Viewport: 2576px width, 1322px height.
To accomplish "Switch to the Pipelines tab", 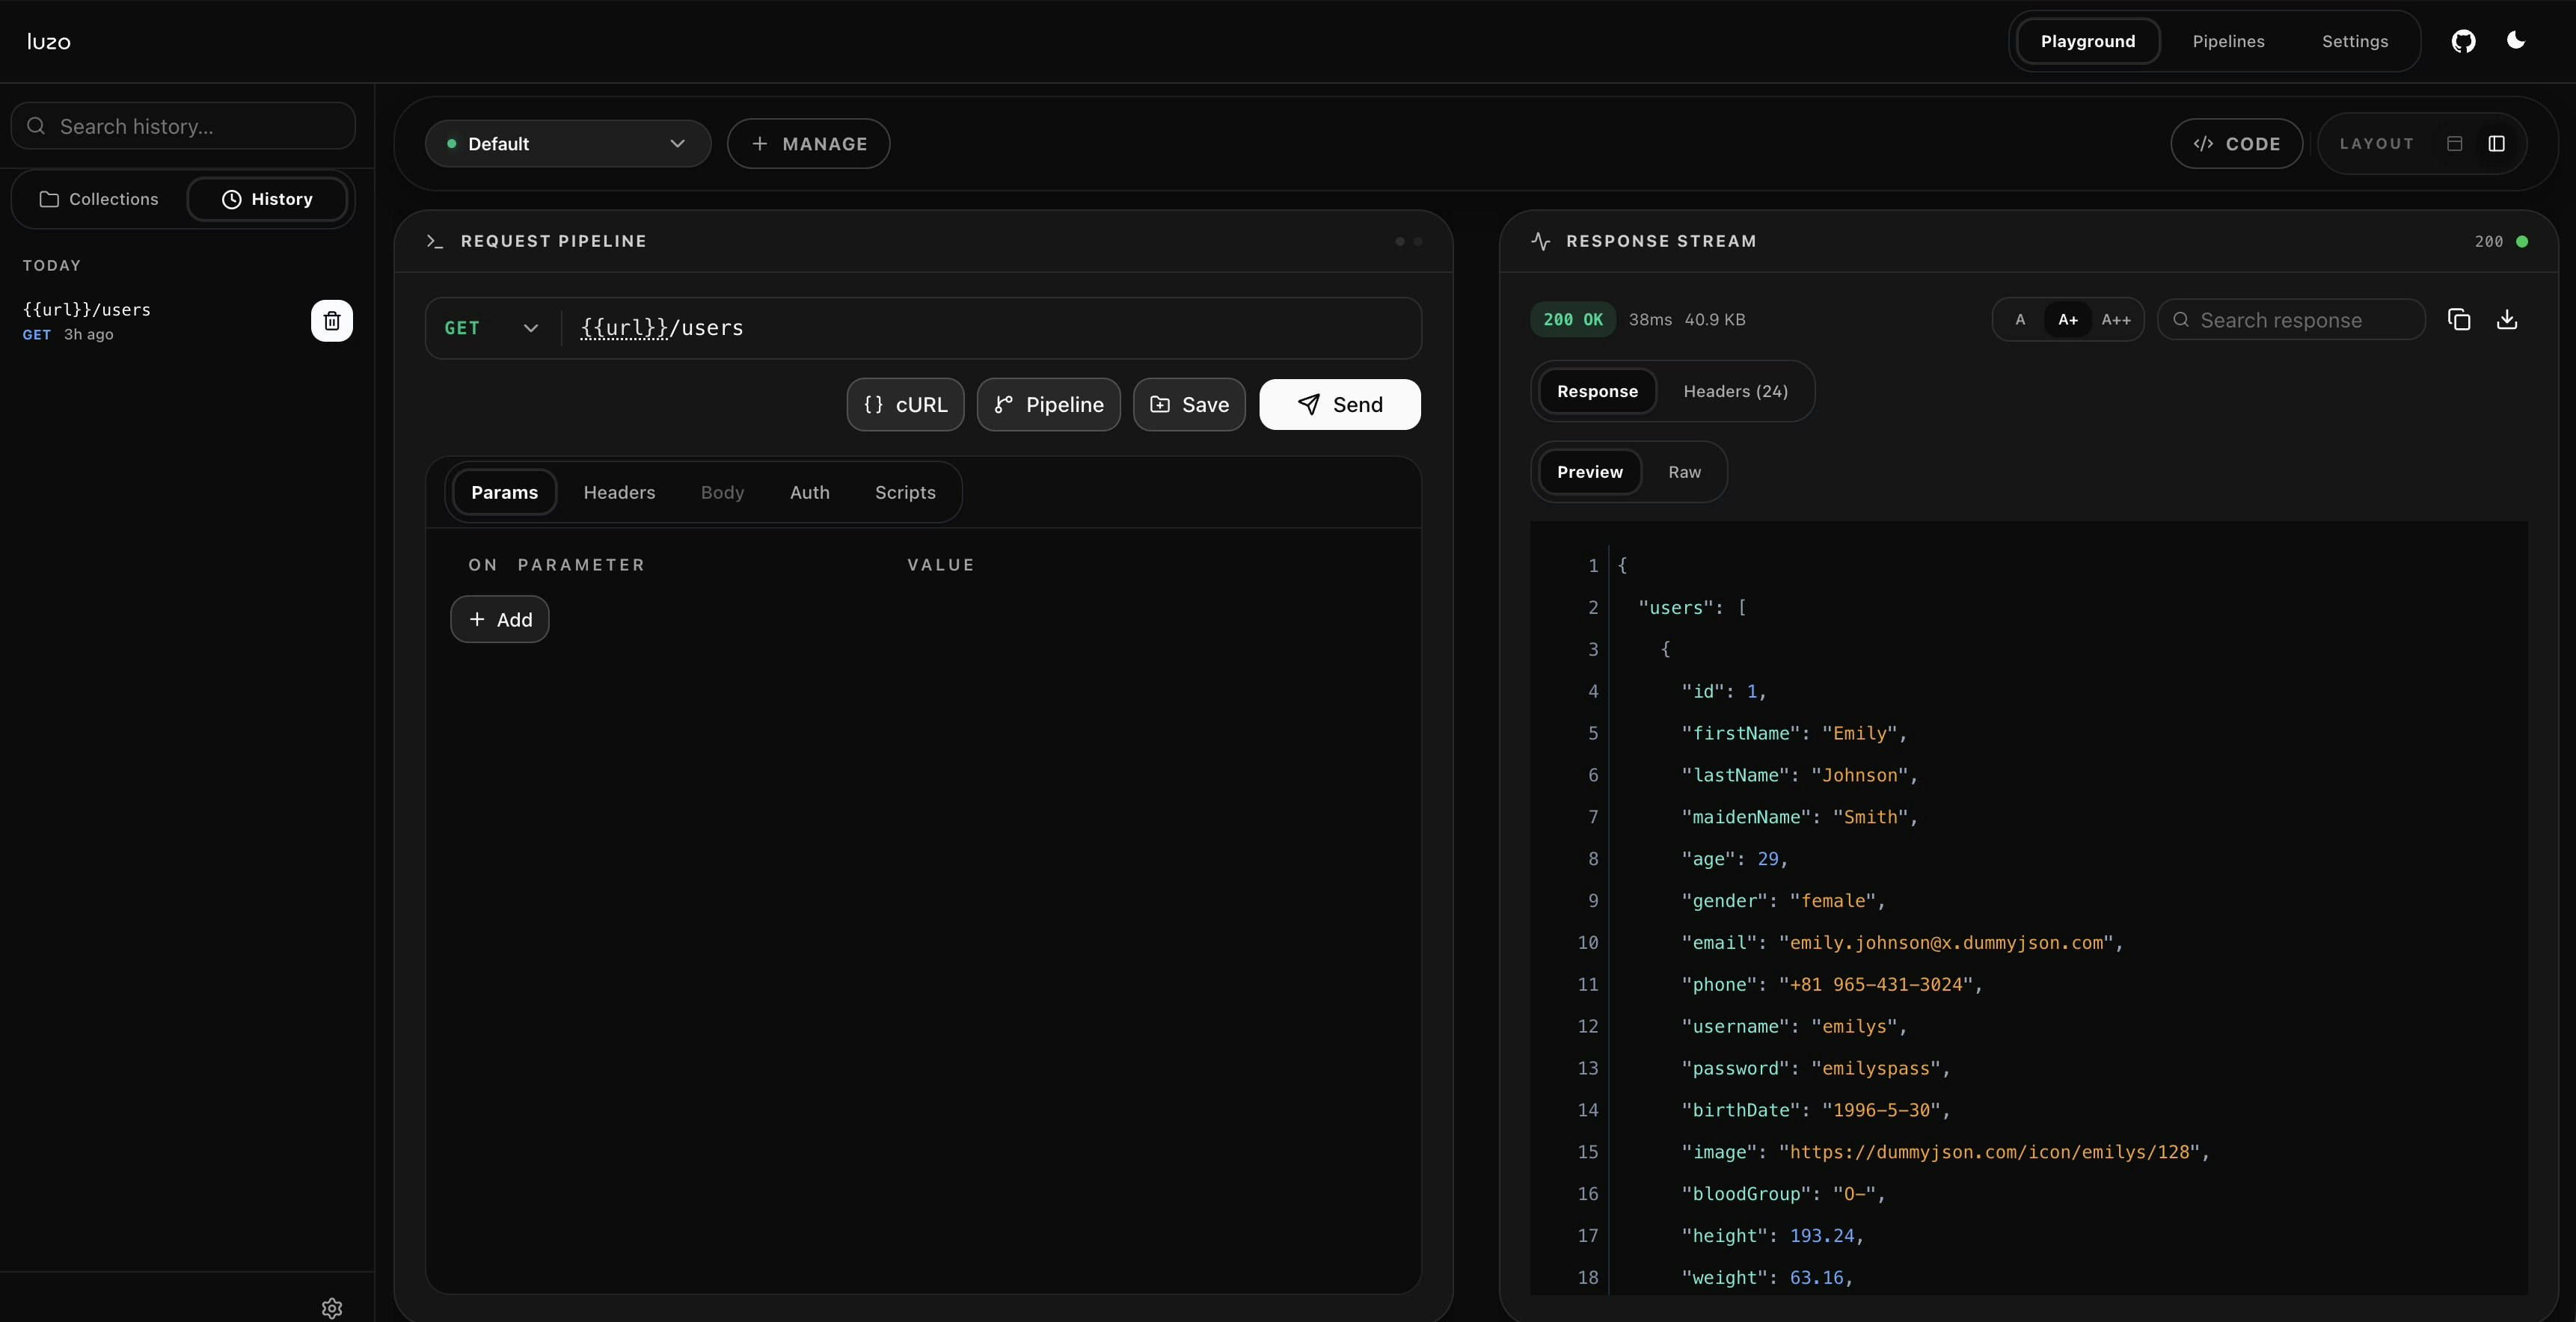I will coord(2228,41).
